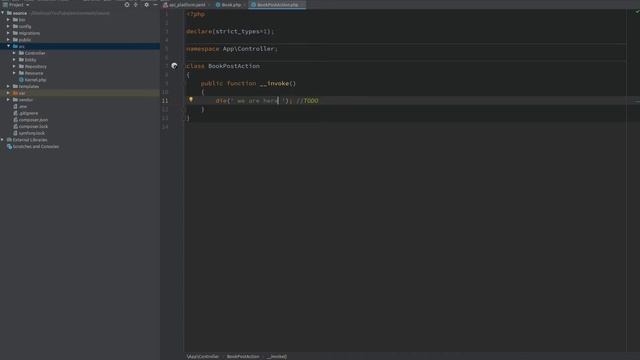This screenshot has width=640, height=360.
Task: Click the orange var folder icon
Action: click(15, 93)
